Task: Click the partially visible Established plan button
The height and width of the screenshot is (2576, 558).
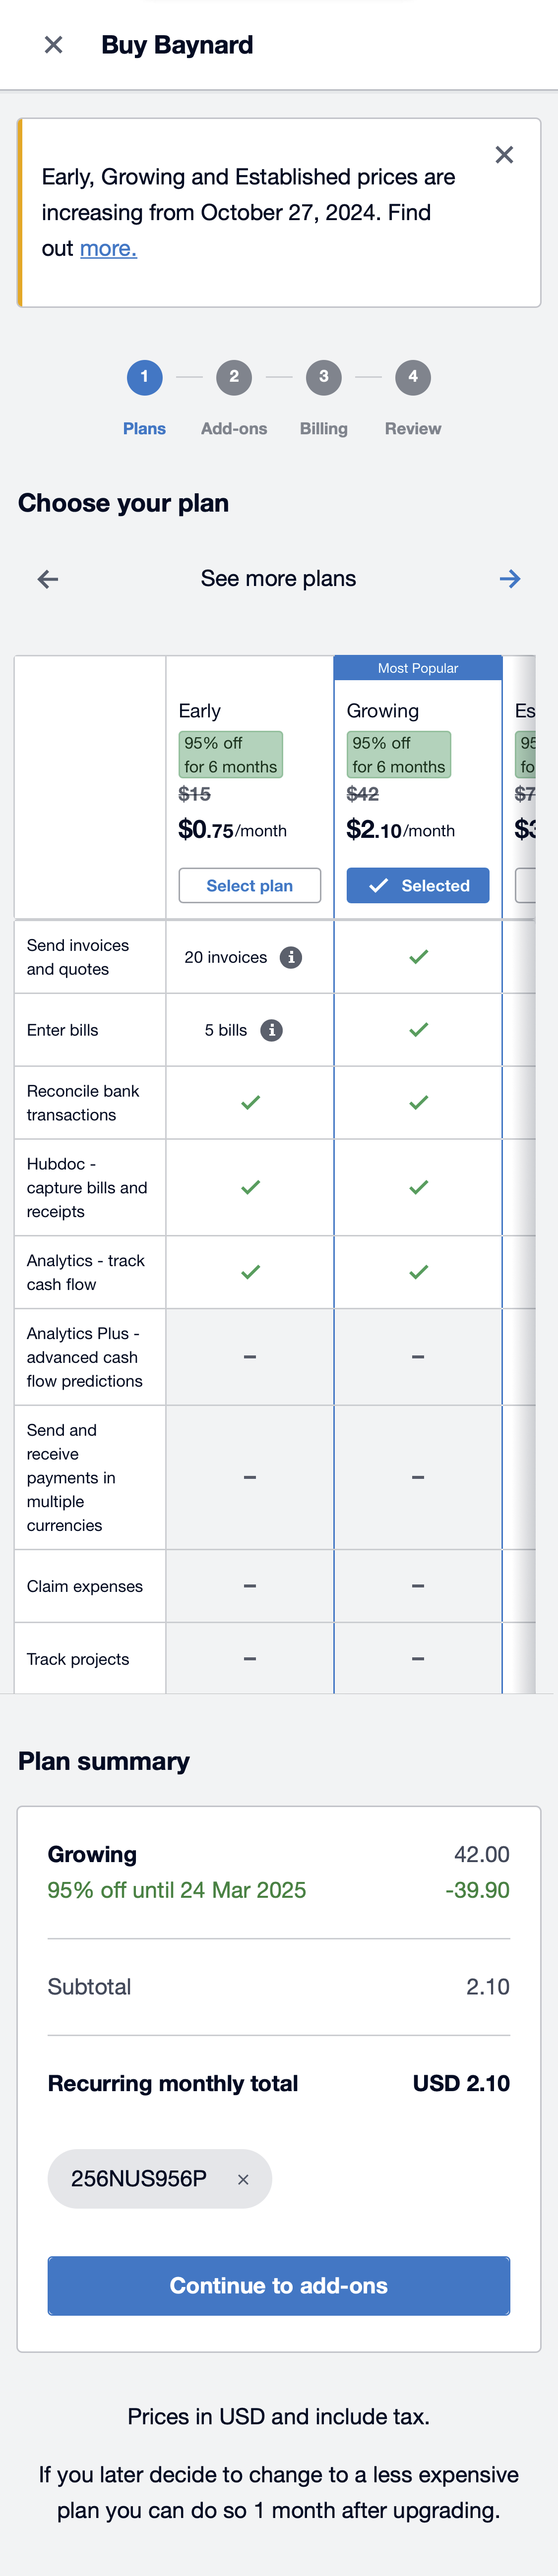Action: point(525,885)
